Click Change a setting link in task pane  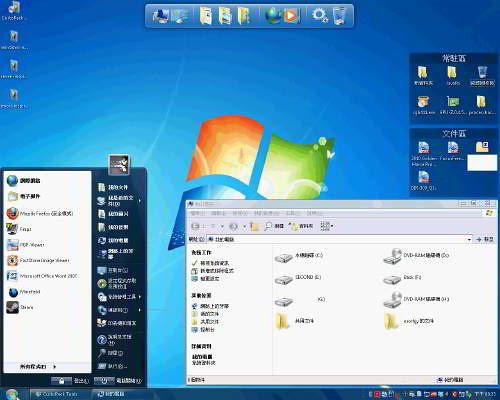coord(205,278)
